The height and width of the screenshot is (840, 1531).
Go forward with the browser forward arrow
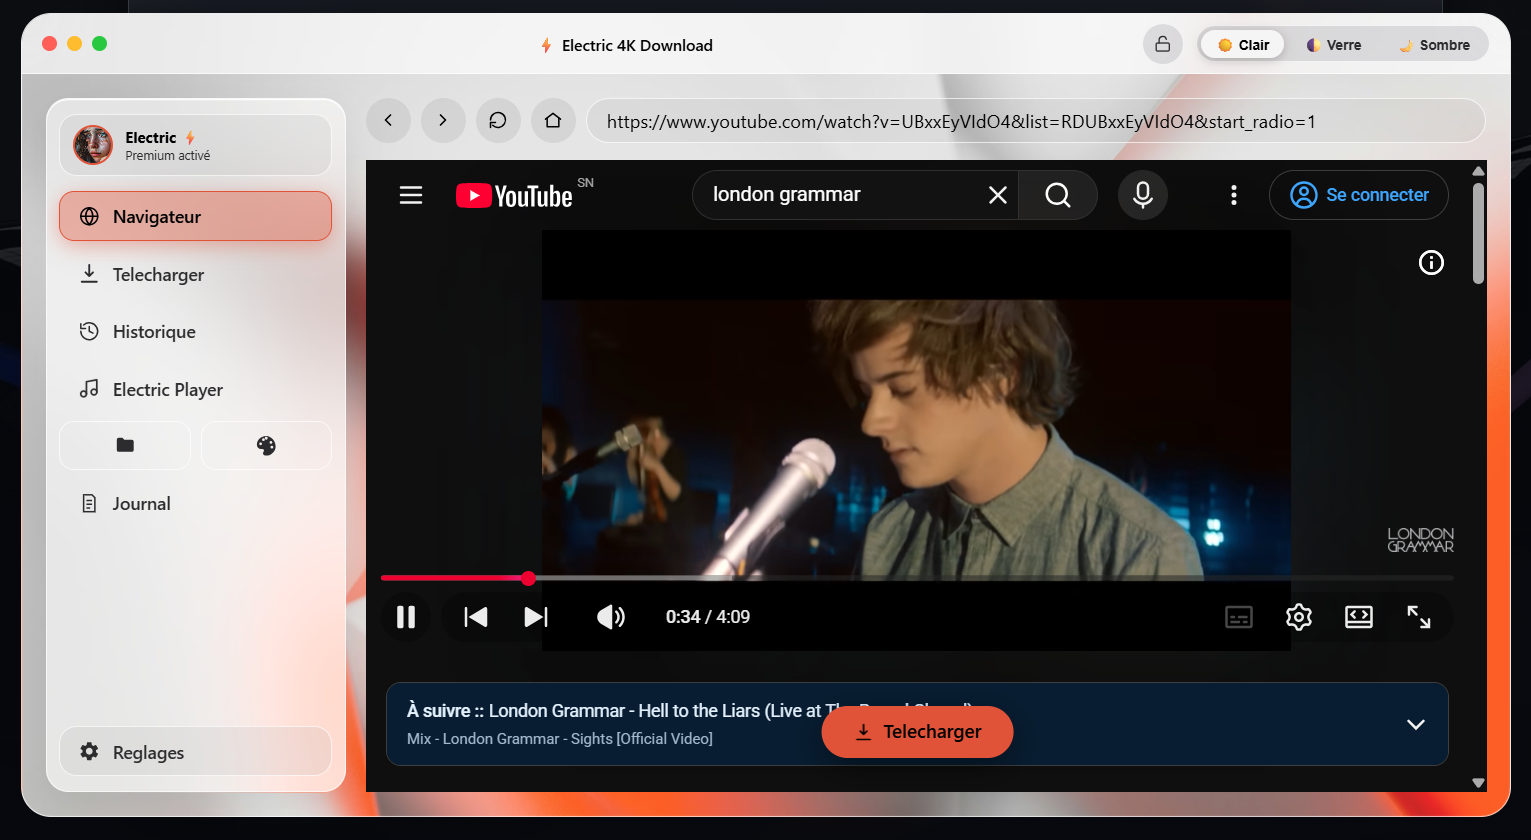443,121
